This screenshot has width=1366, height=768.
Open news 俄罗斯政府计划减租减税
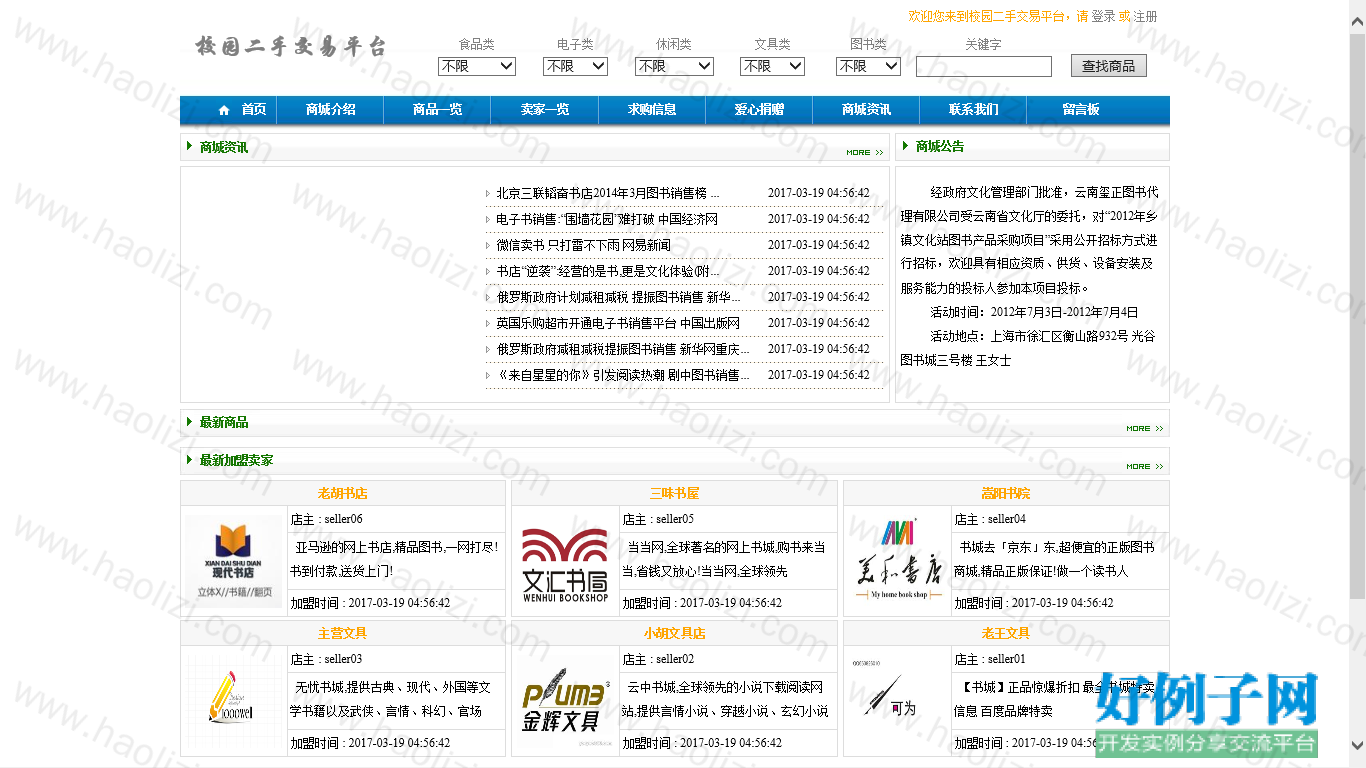(x=618, y=297)
